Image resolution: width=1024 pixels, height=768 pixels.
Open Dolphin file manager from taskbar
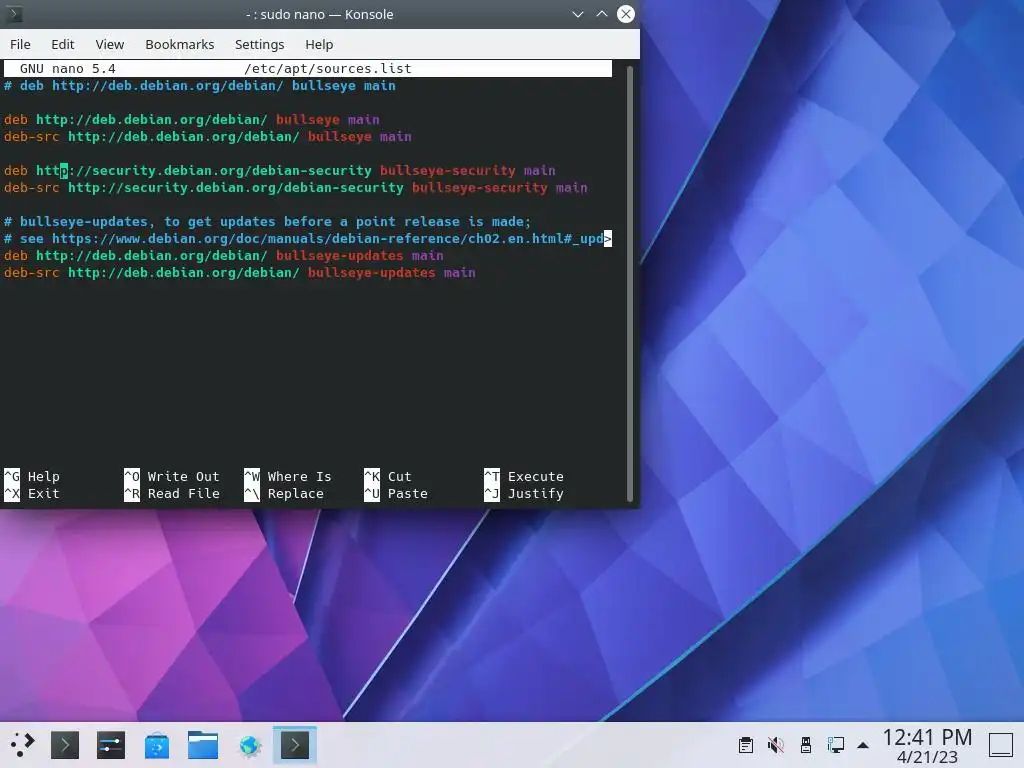tap(202, 744)
